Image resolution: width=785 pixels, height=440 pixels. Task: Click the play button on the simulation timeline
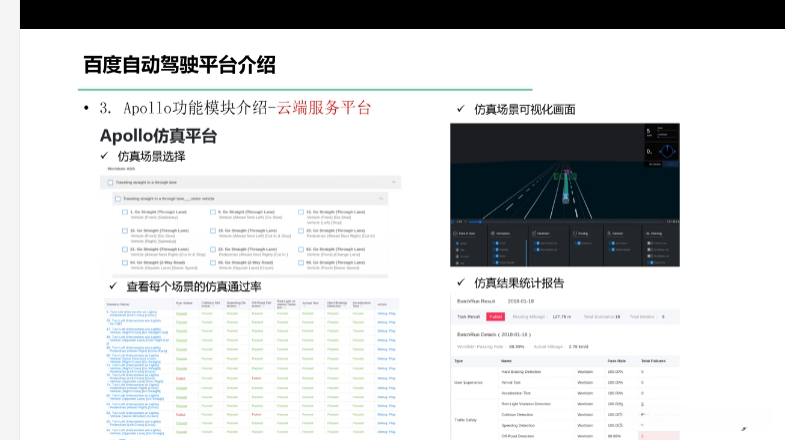point(454,221)
